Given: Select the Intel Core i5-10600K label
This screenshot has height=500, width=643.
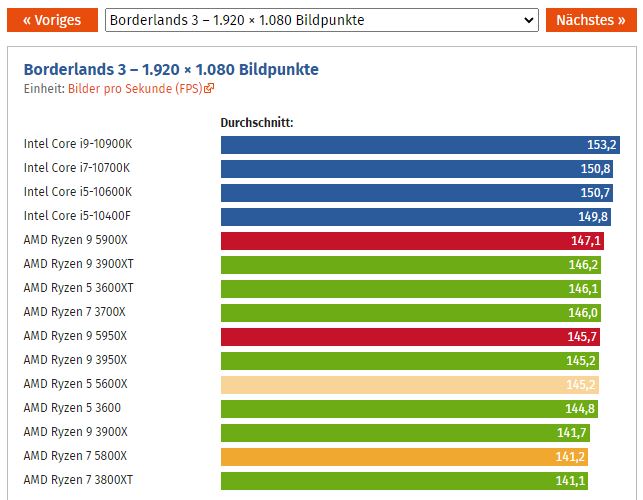Looking at the screenshot, I should coord(78,192).
